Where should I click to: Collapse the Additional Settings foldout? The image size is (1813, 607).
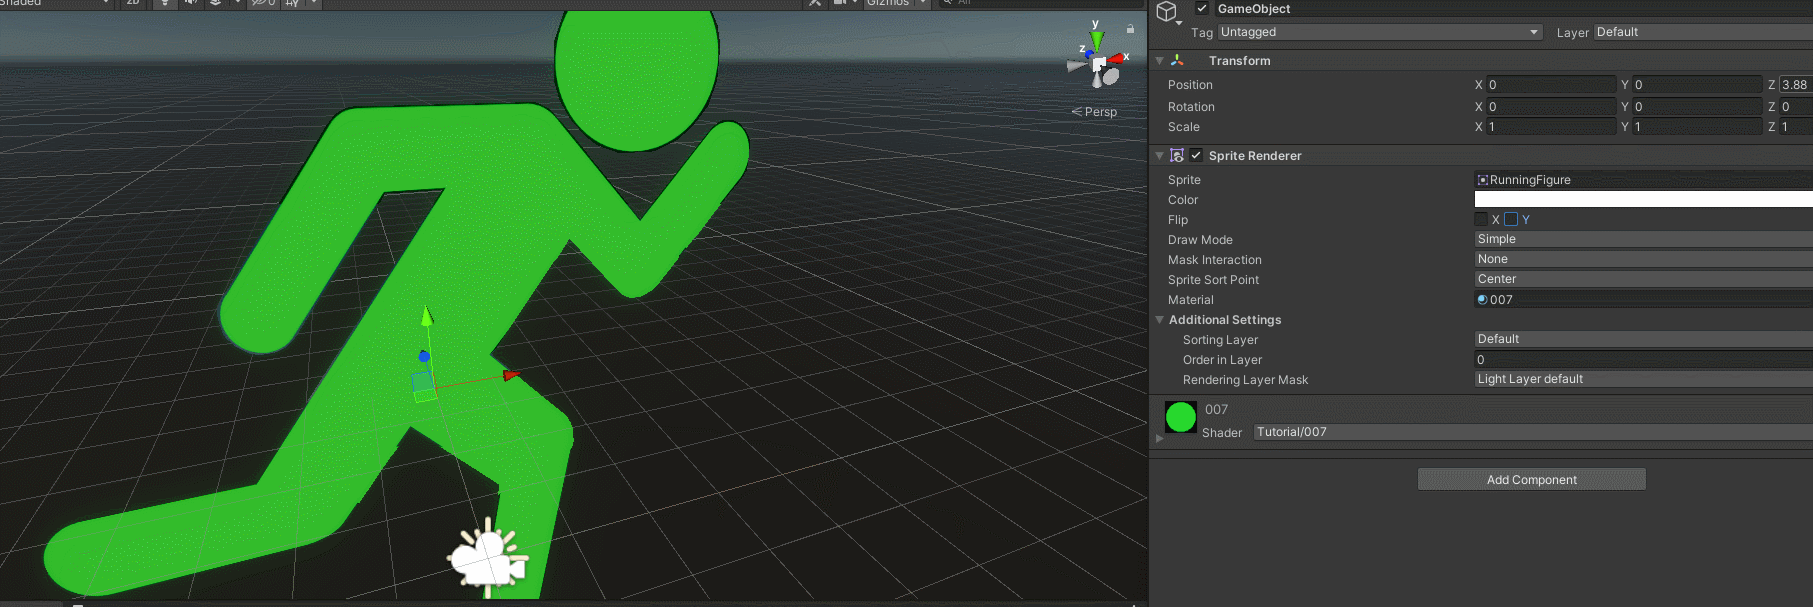(1159, 320)
